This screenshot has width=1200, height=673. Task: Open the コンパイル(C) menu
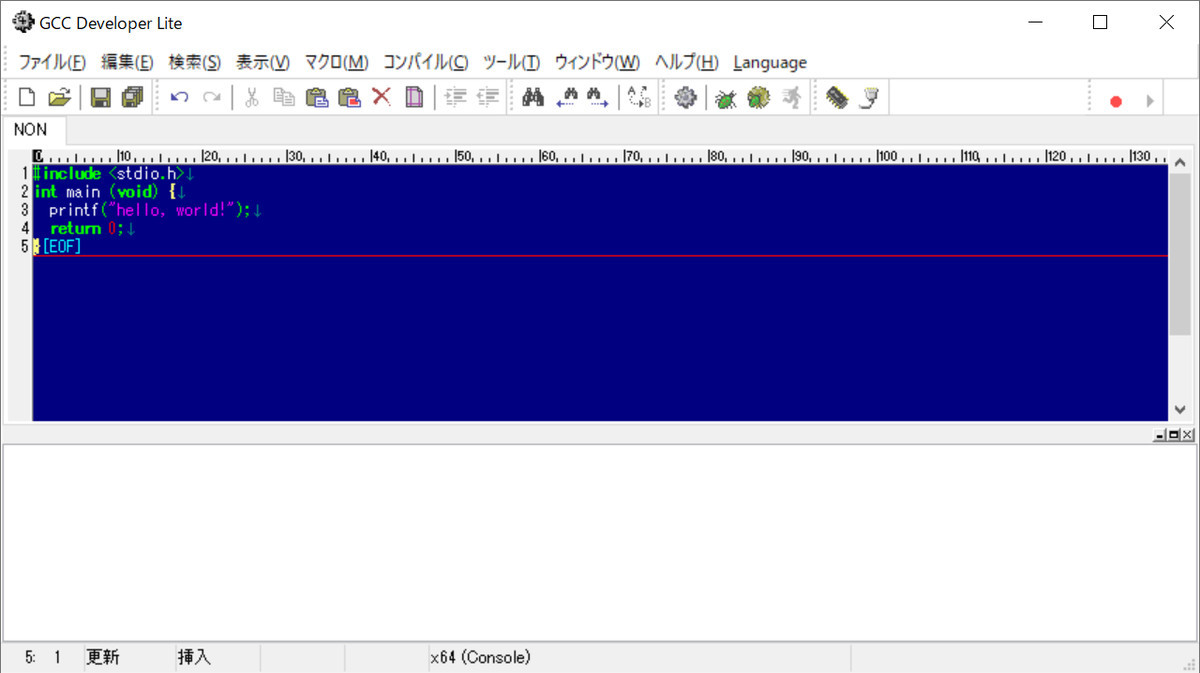[x=425, y=62]
